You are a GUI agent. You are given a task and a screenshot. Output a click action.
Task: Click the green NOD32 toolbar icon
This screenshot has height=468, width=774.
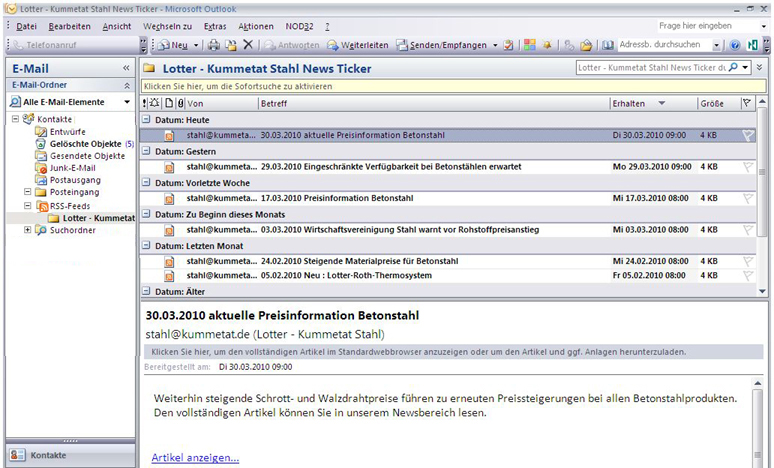pyautogui.click(x=752, y=45)
